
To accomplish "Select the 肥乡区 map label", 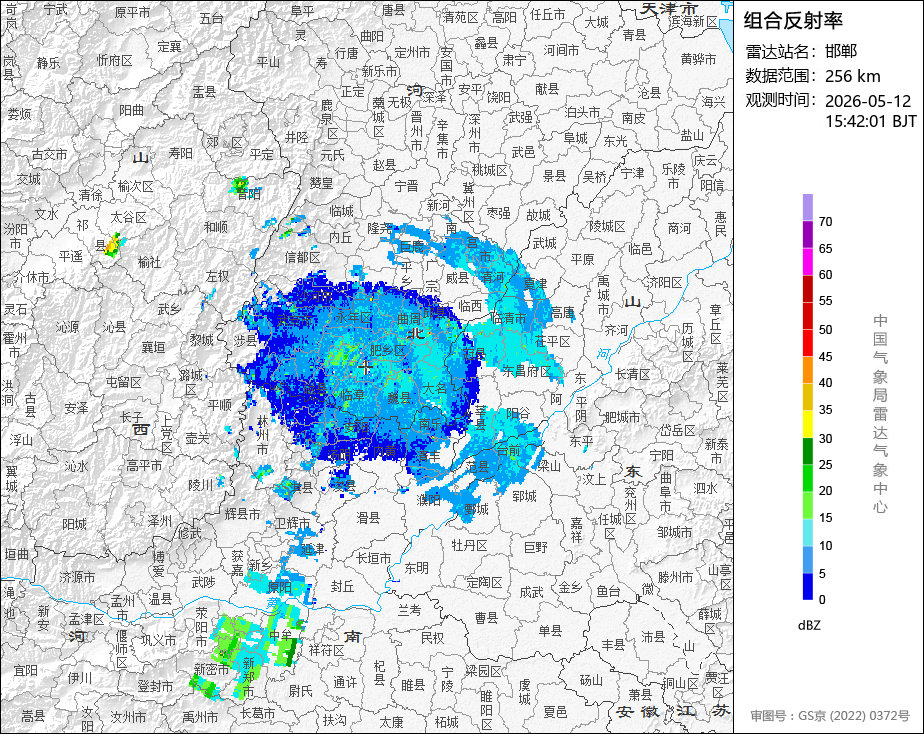I will click(x=388, y=351).
